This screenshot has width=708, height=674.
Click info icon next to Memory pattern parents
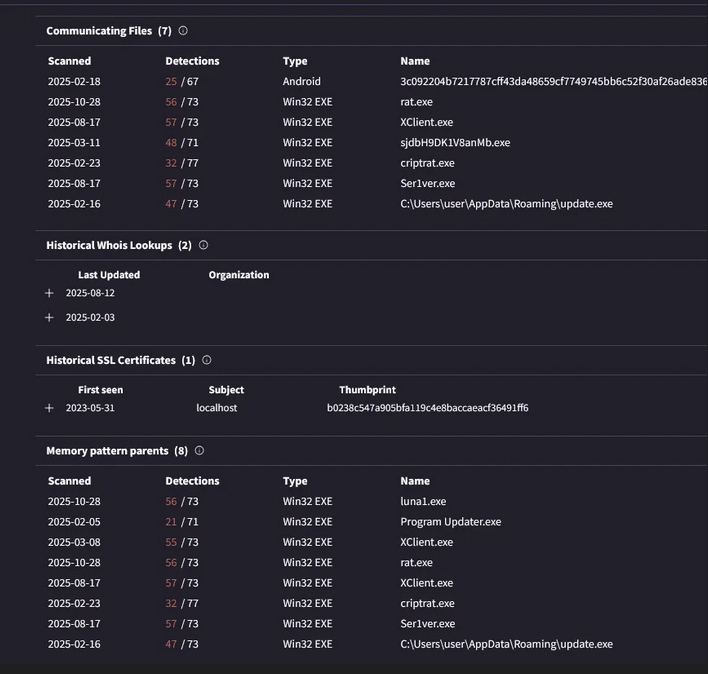pos(199,451)
